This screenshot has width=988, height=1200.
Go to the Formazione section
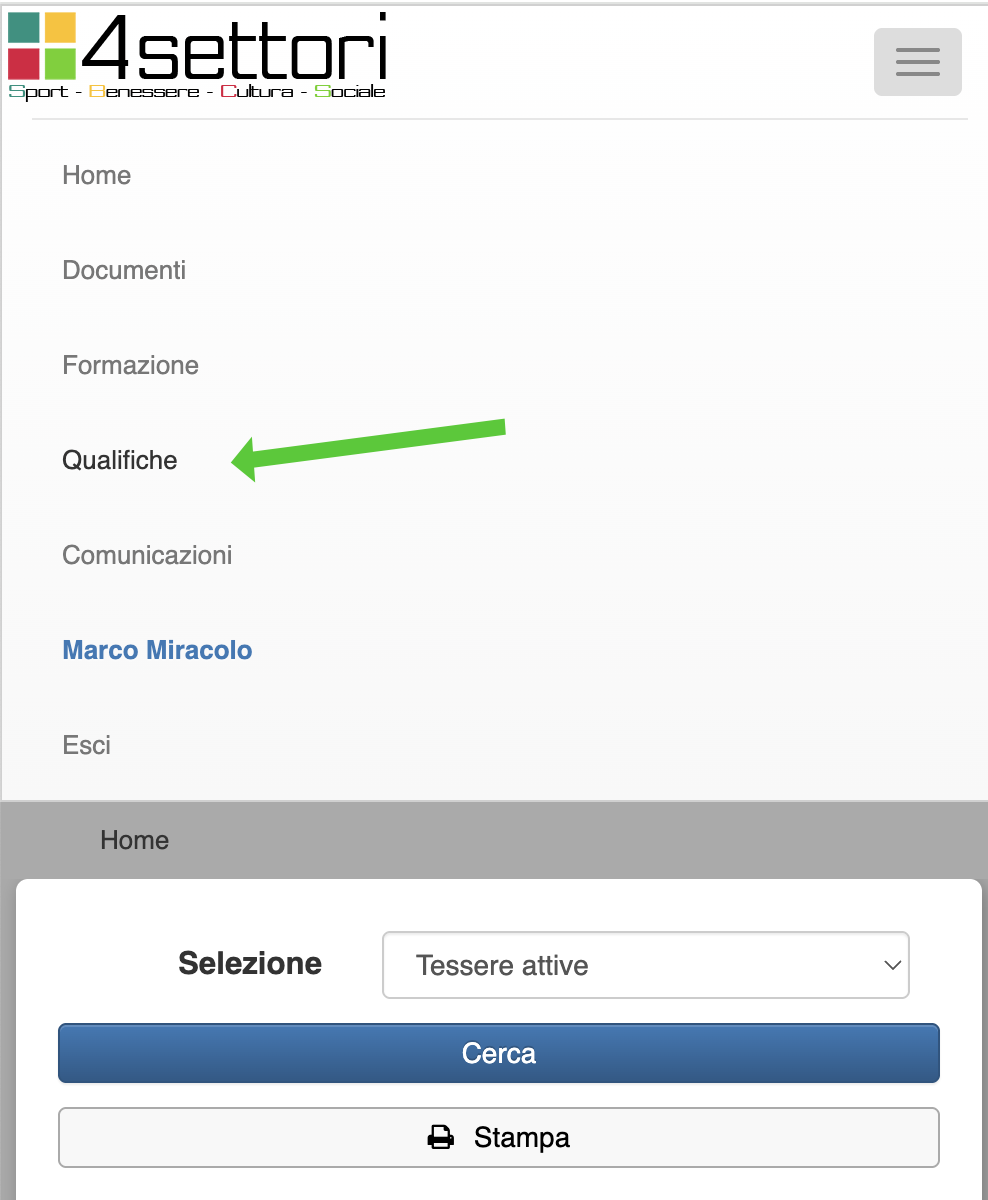(x=131, y=365)
